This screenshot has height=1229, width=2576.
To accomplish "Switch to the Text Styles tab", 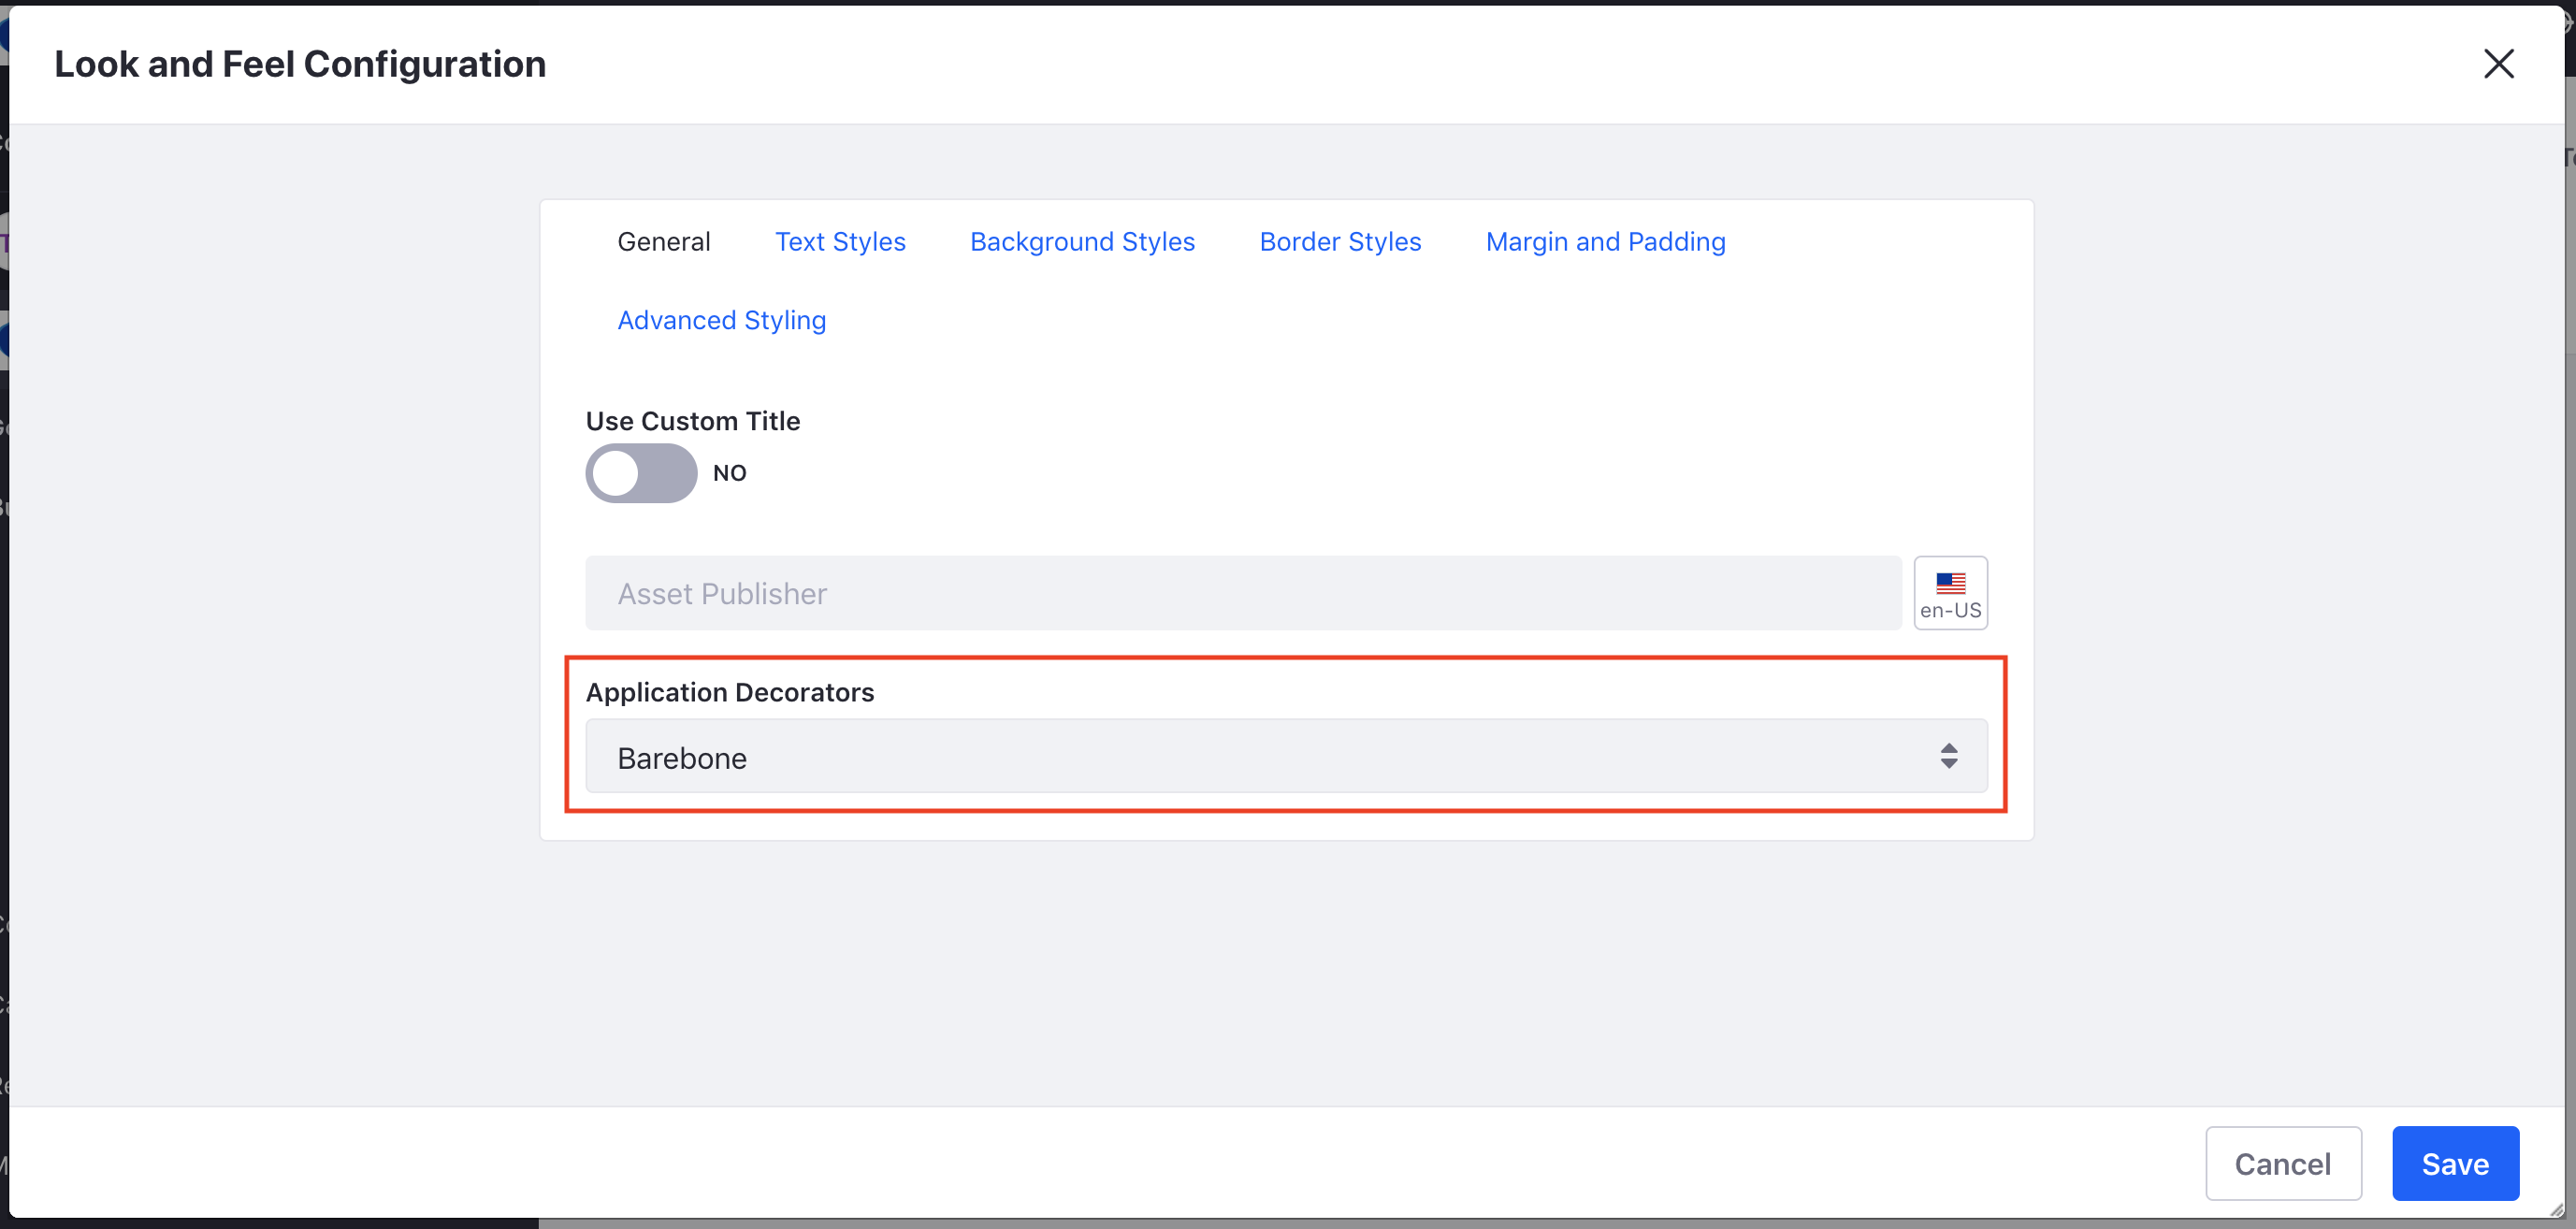I will (x=840, y=242).
